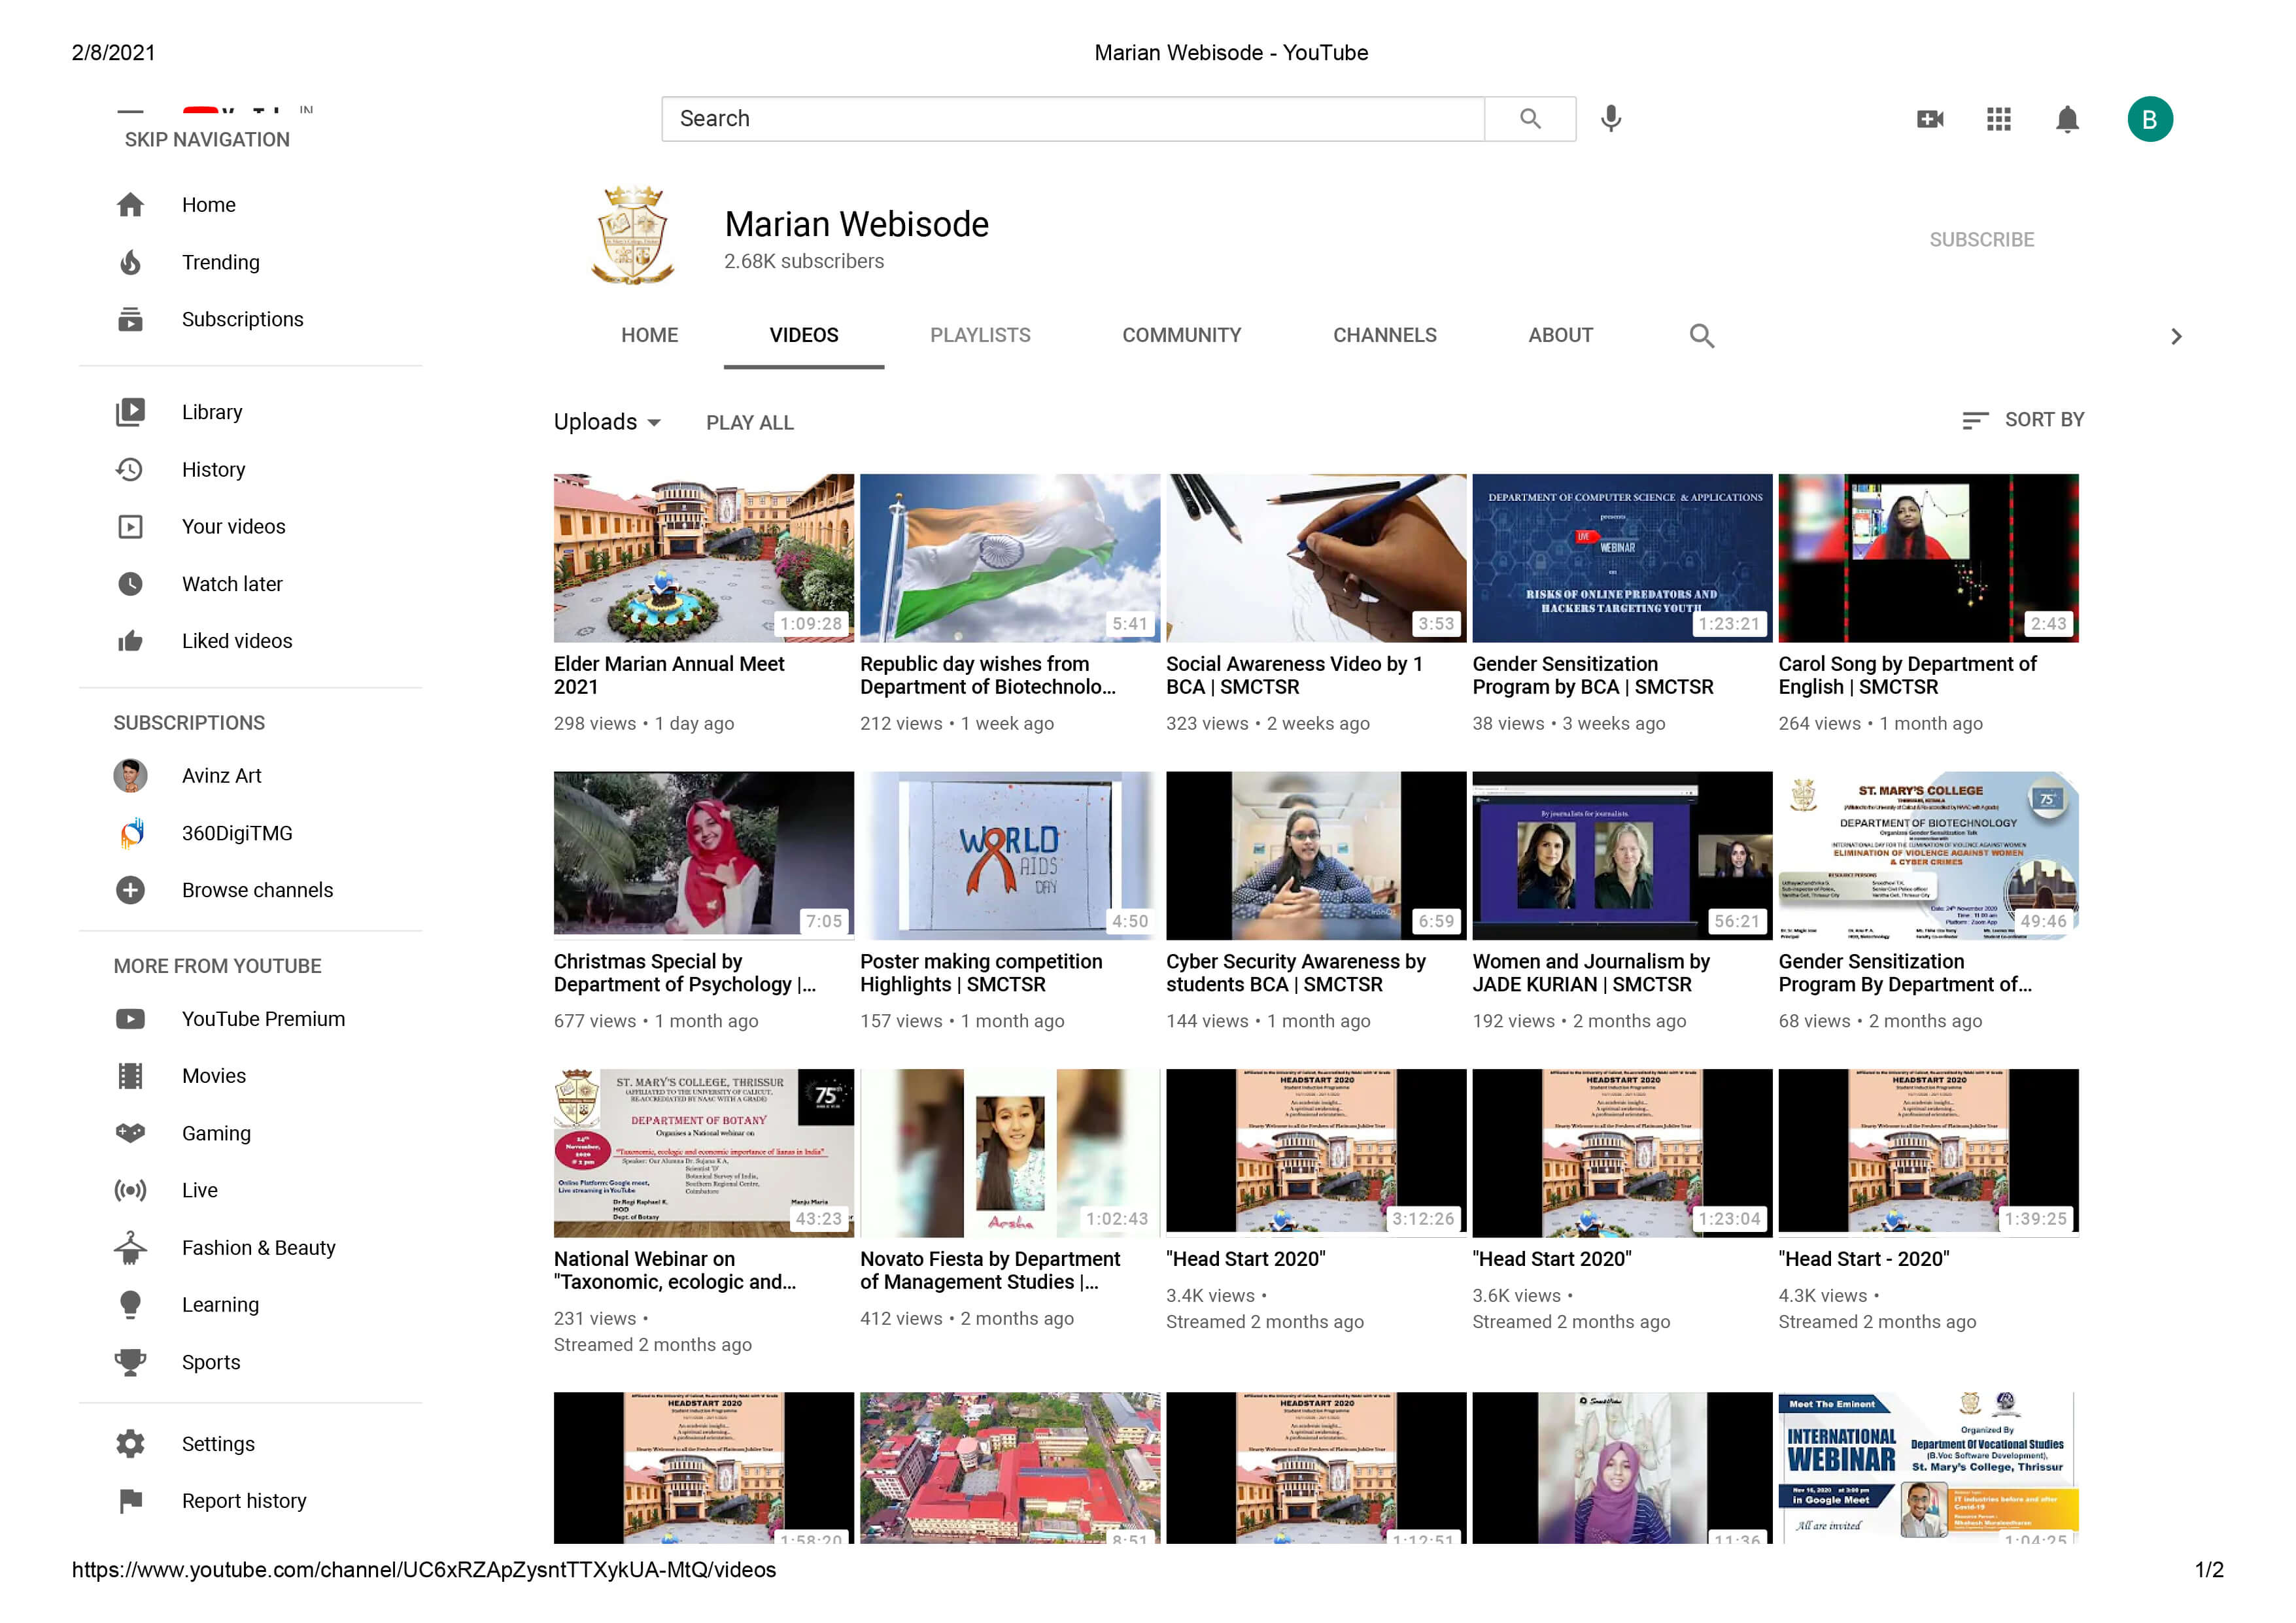
Task: Open the Uploads dropdown
Action: (x=607, y=422)
